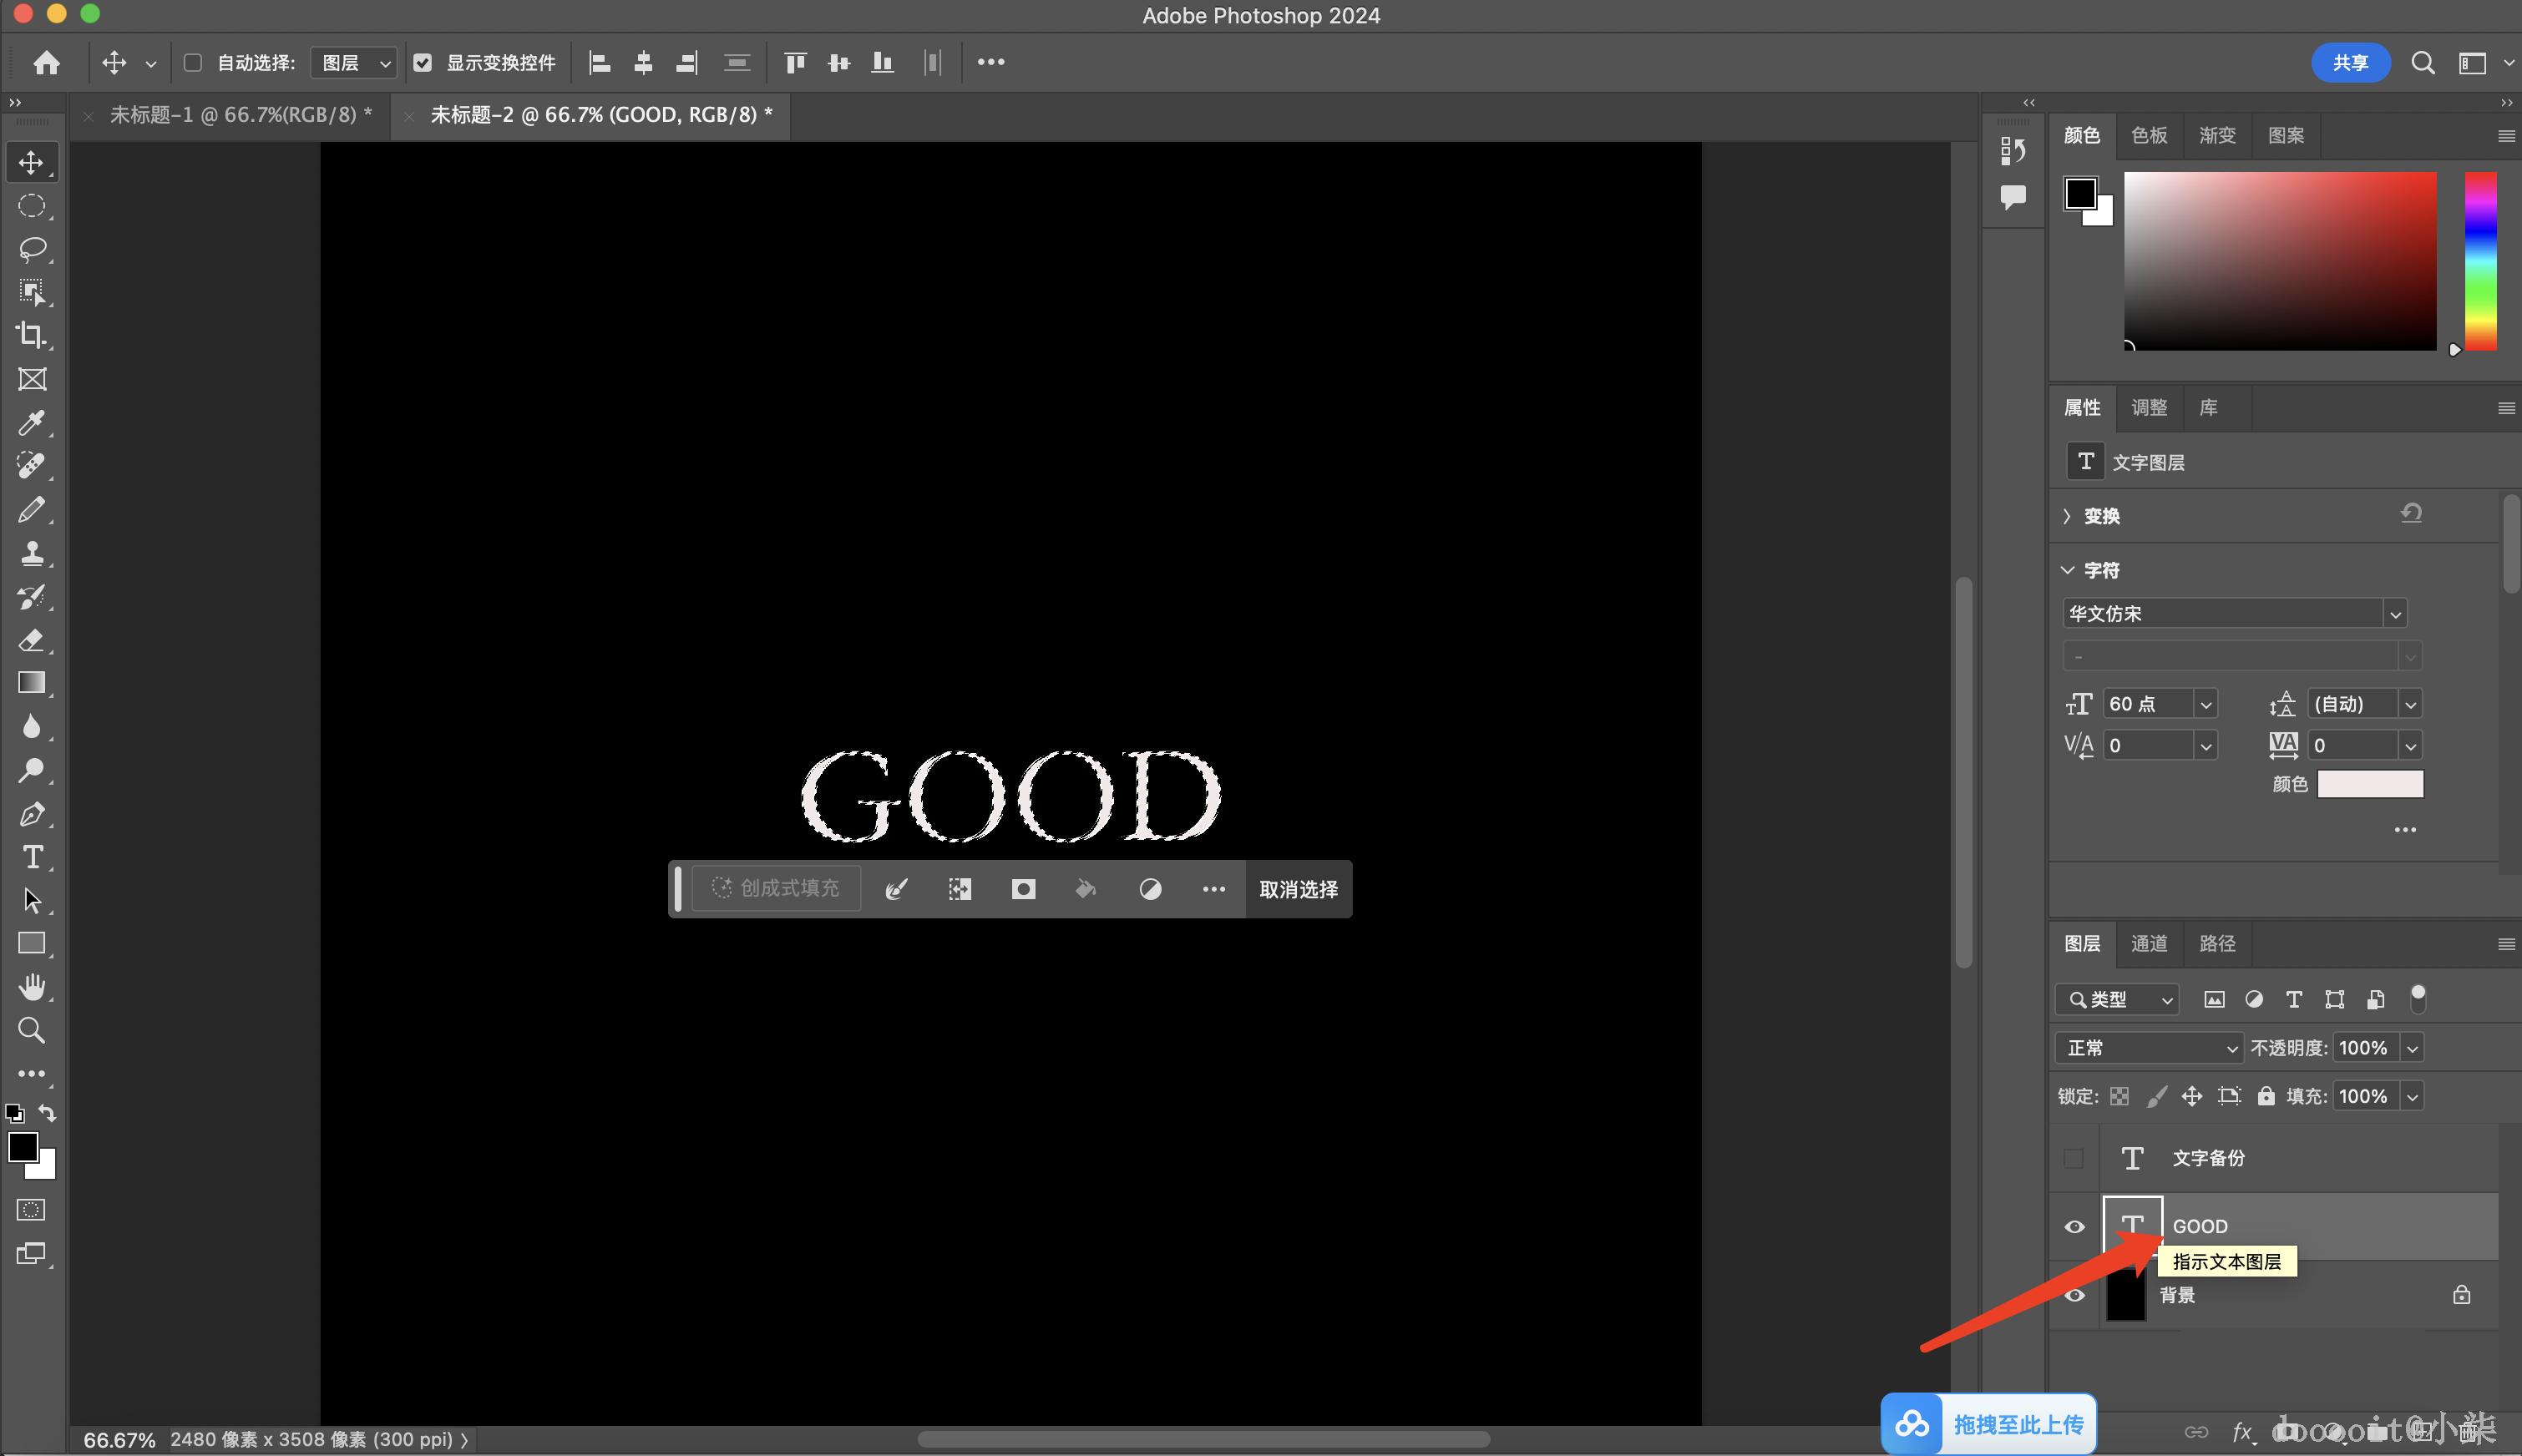Select the Hand tool

click(31, 987)
